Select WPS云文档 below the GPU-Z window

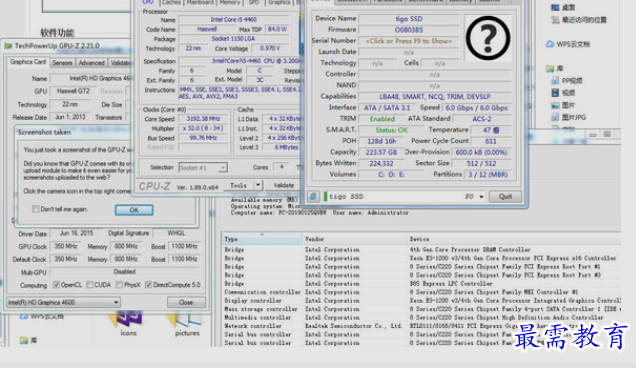pos(43,316)
